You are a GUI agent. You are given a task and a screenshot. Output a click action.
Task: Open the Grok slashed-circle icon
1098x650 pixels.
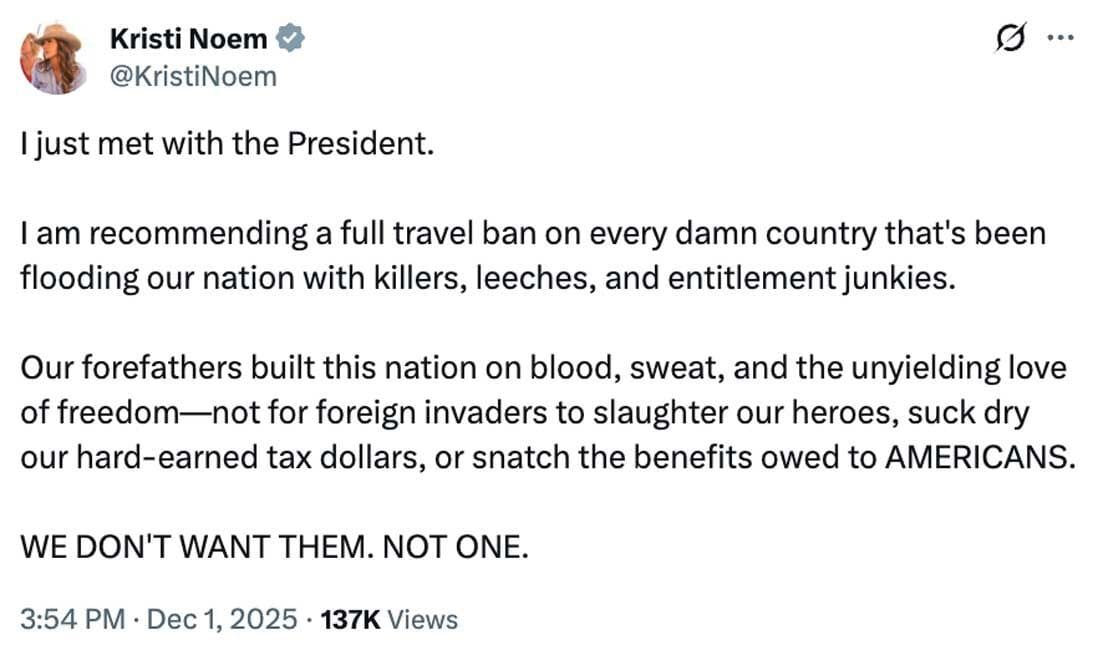pyautogui.click(x=1011, y=38)
